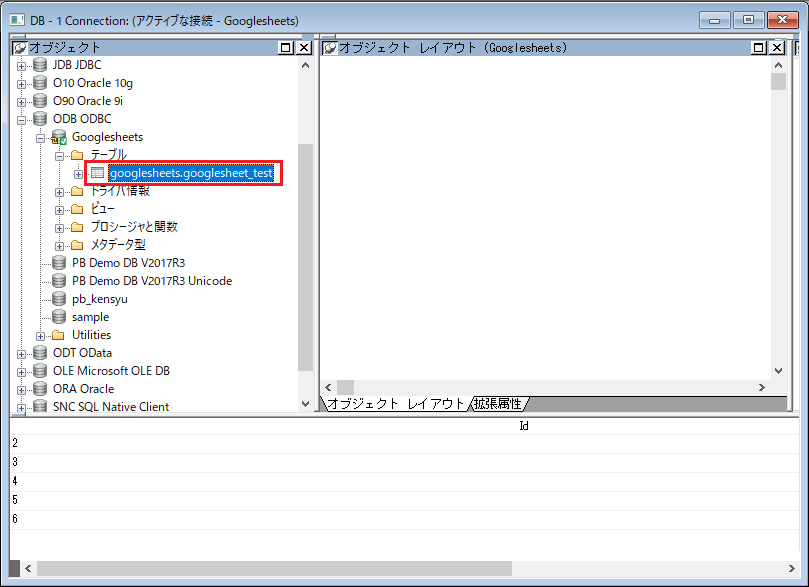Click the sample database profile icon
The width and height of the screenshot is (809, 587).
click(x=59, y=317)
